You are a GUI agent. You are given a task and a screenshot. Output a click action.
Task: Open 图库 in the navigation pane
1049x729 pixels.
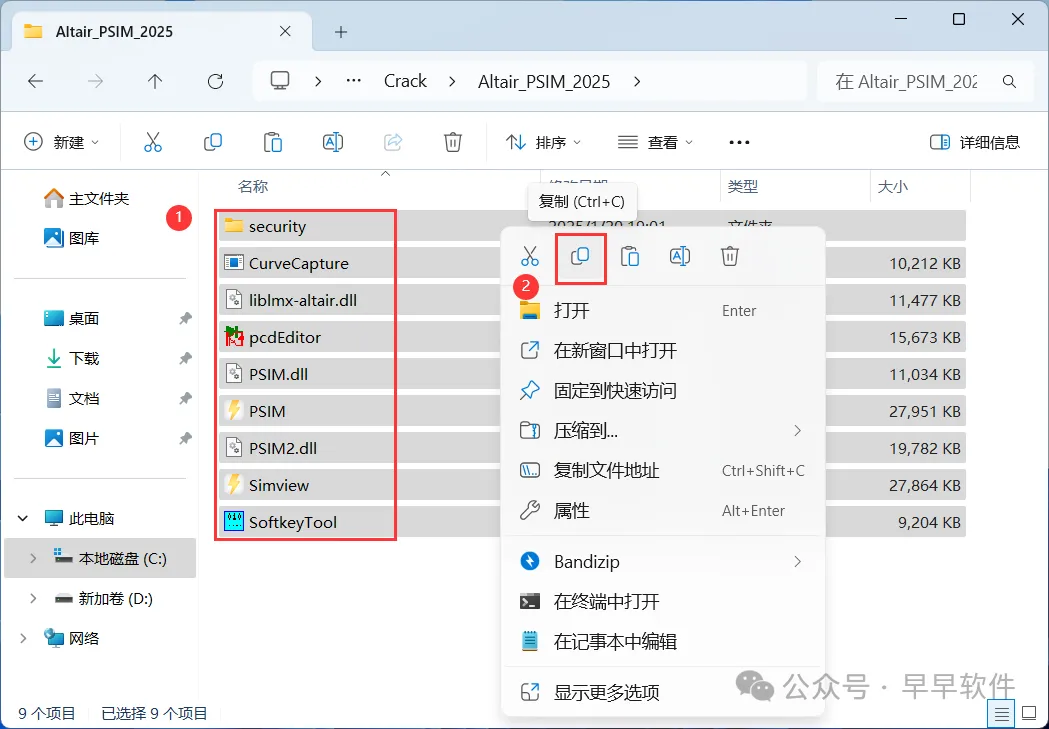72,238
